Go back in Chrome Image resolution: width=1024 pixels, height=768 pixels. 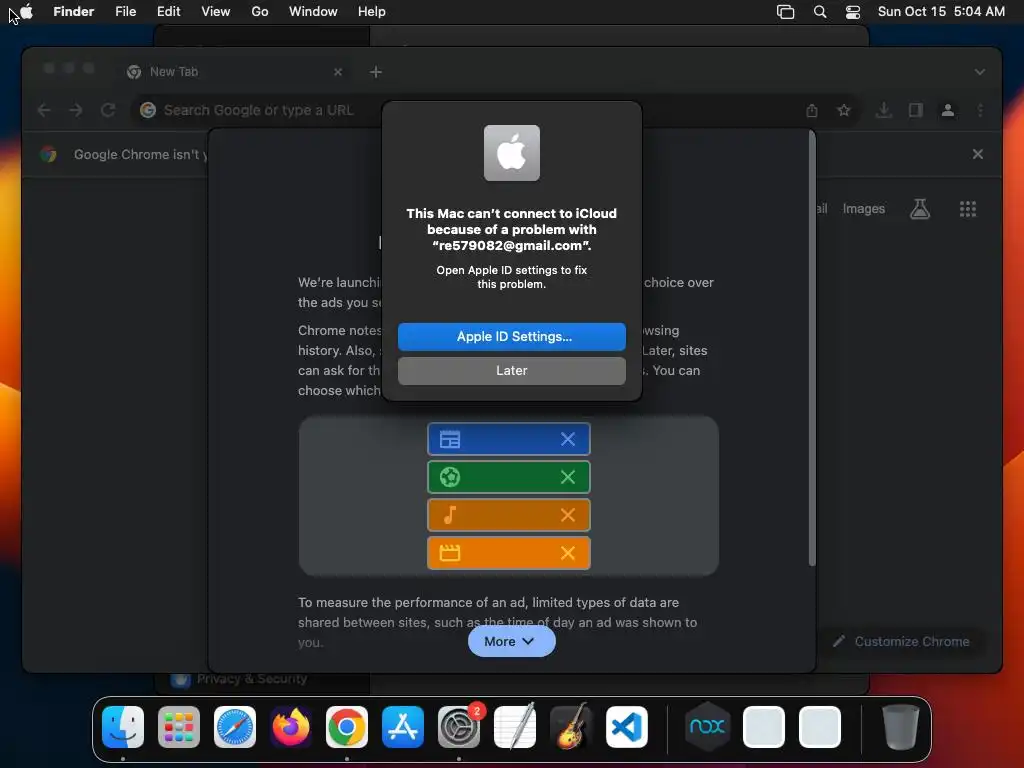coord(44,110)
